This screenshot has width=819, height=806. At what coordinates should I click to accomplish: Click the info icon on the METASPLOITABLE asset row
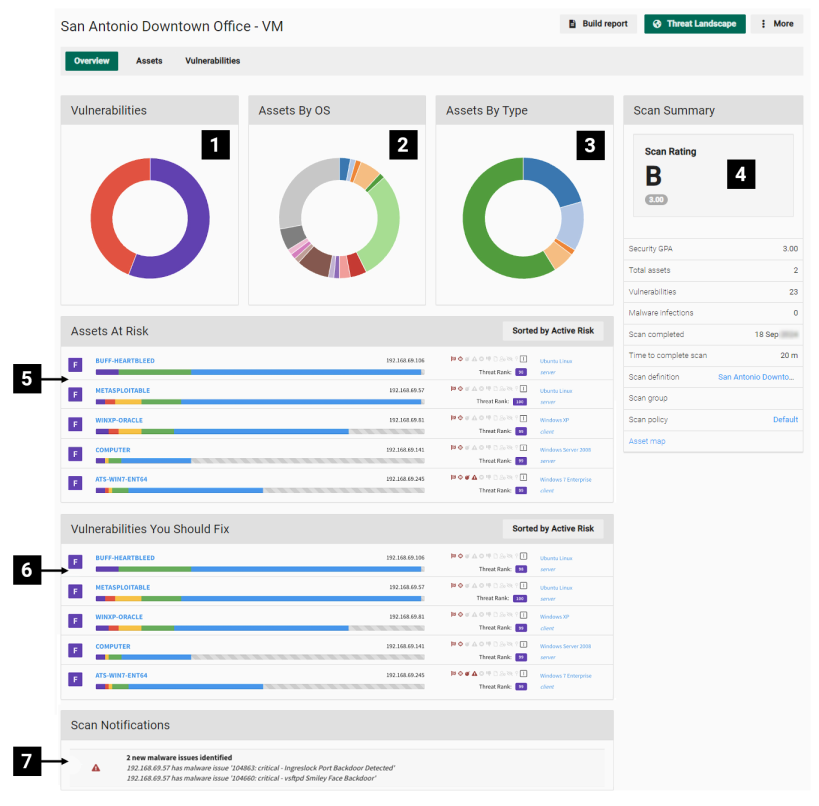522,389
